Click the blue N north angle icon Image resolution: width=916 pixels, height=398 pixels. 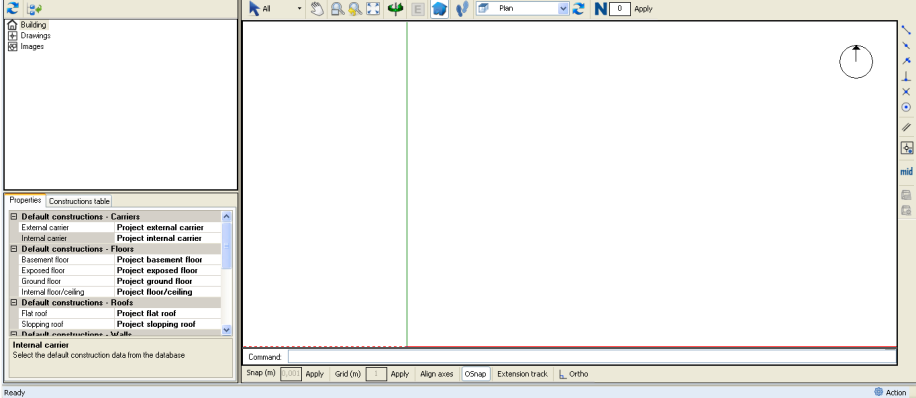[601, 9]
